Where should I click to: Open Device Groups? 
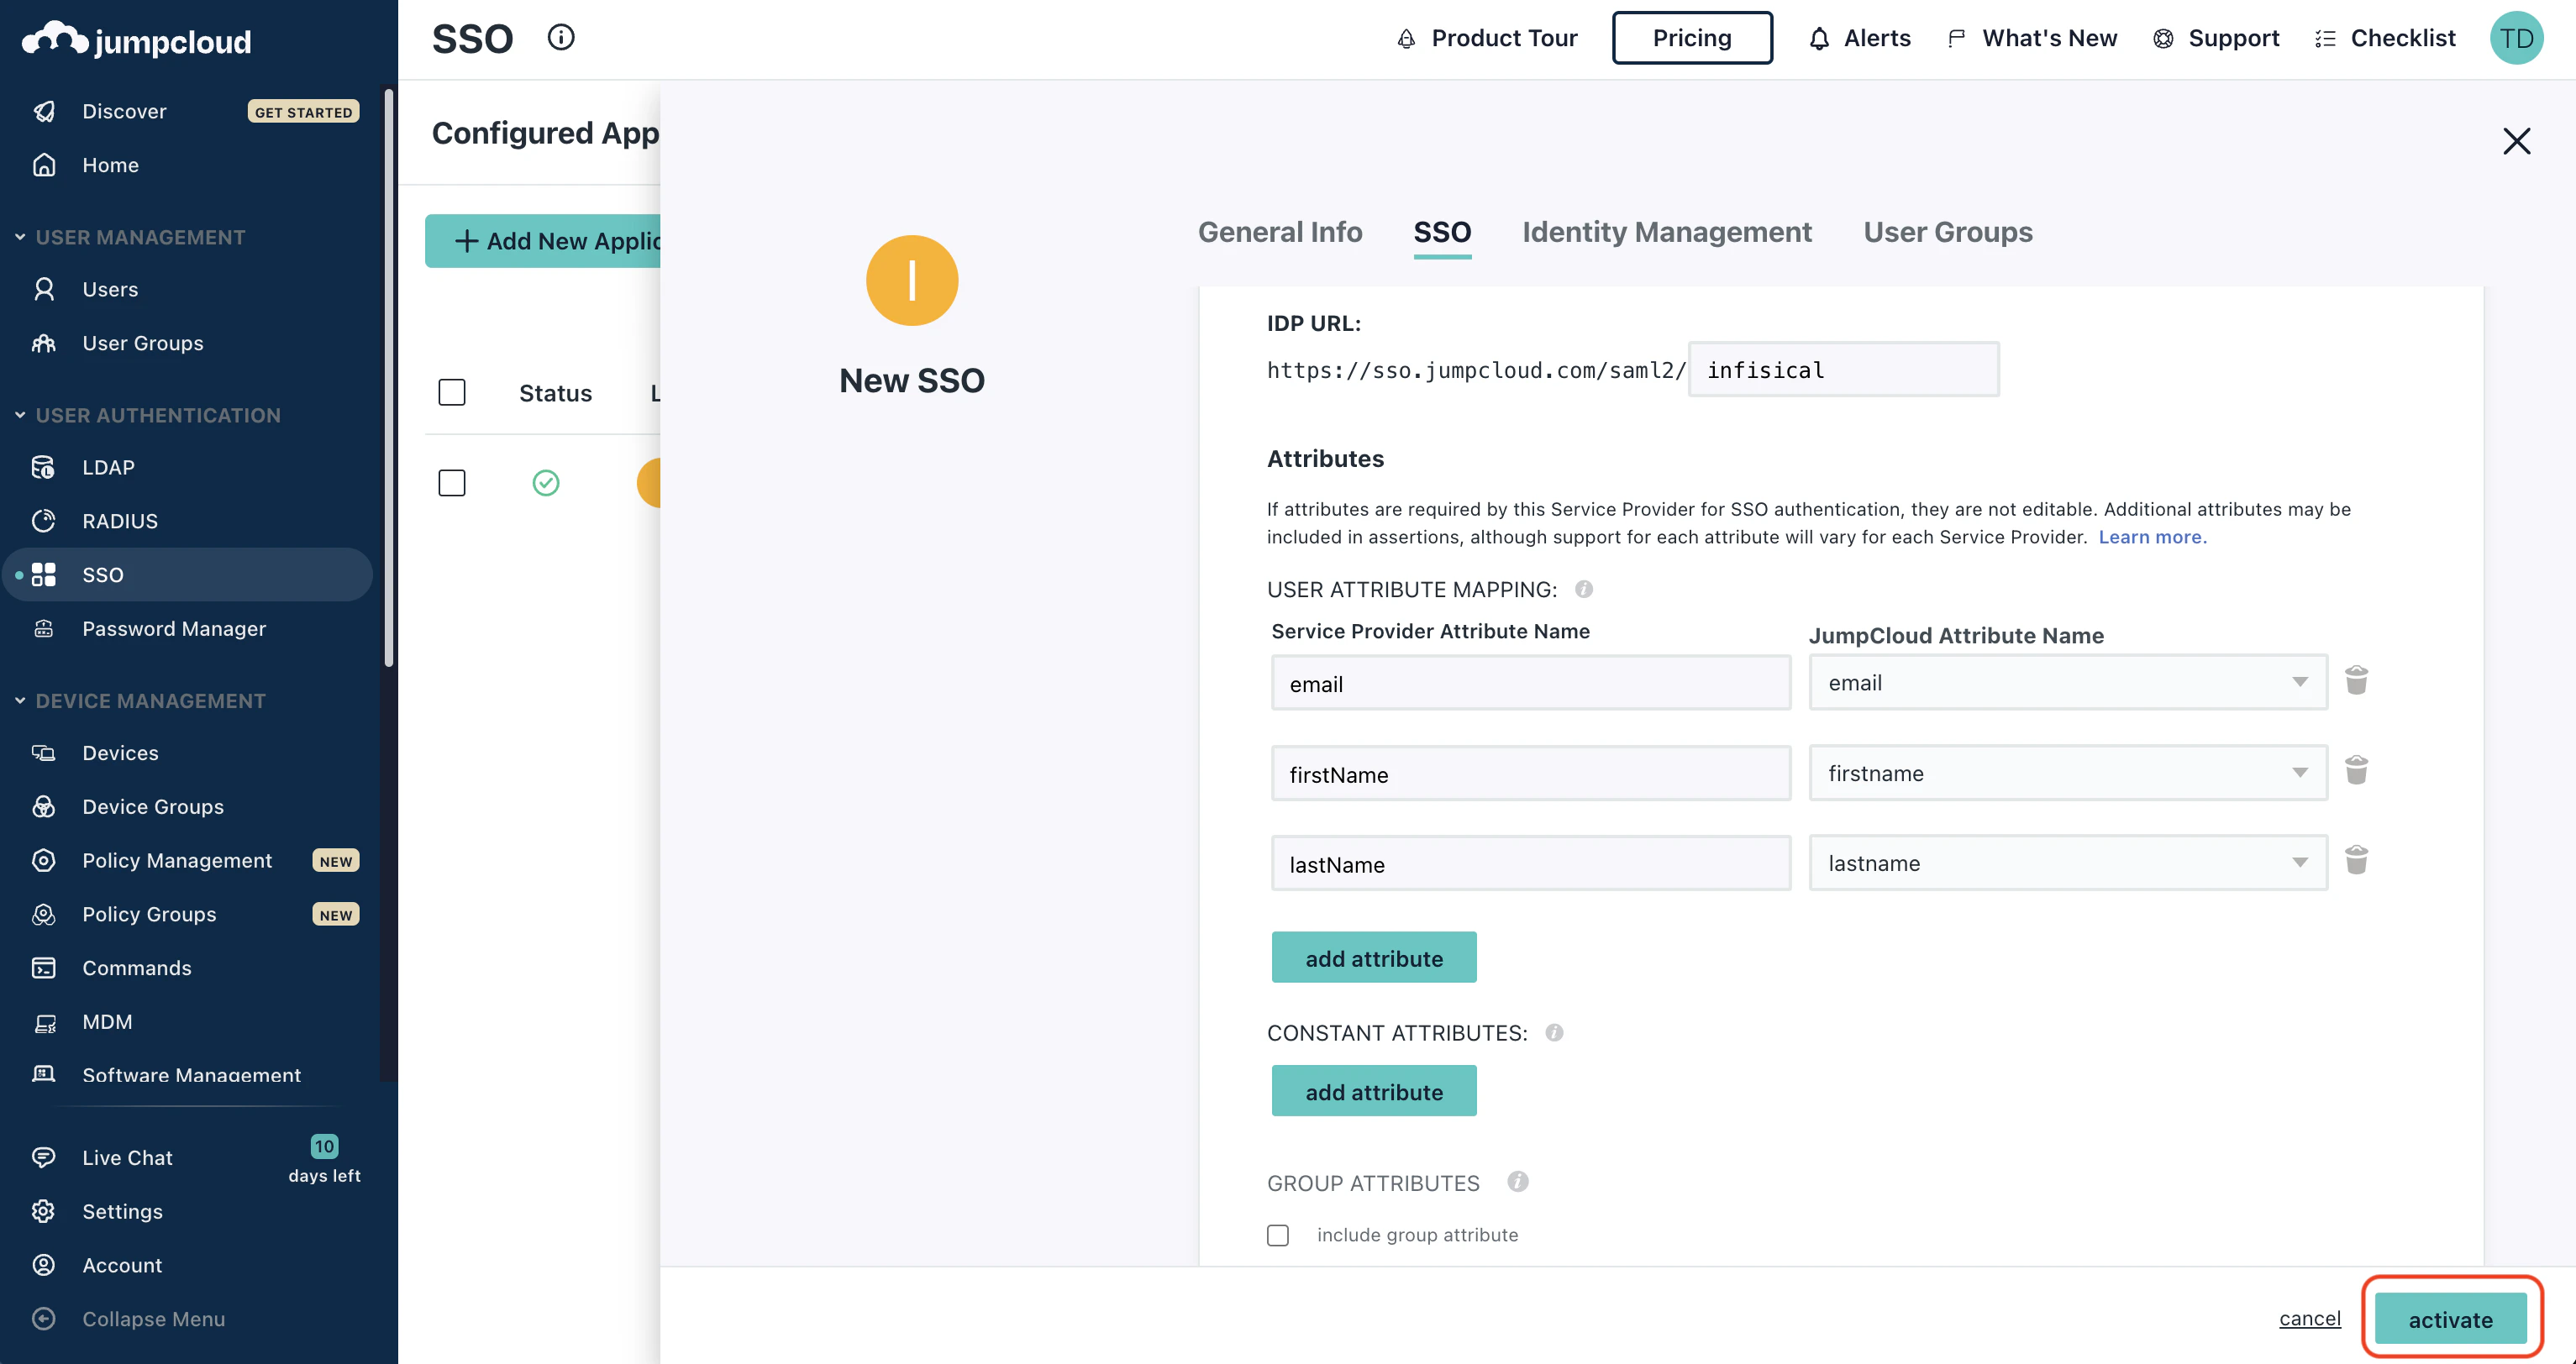pyautogui.click(x=153, y=807)
